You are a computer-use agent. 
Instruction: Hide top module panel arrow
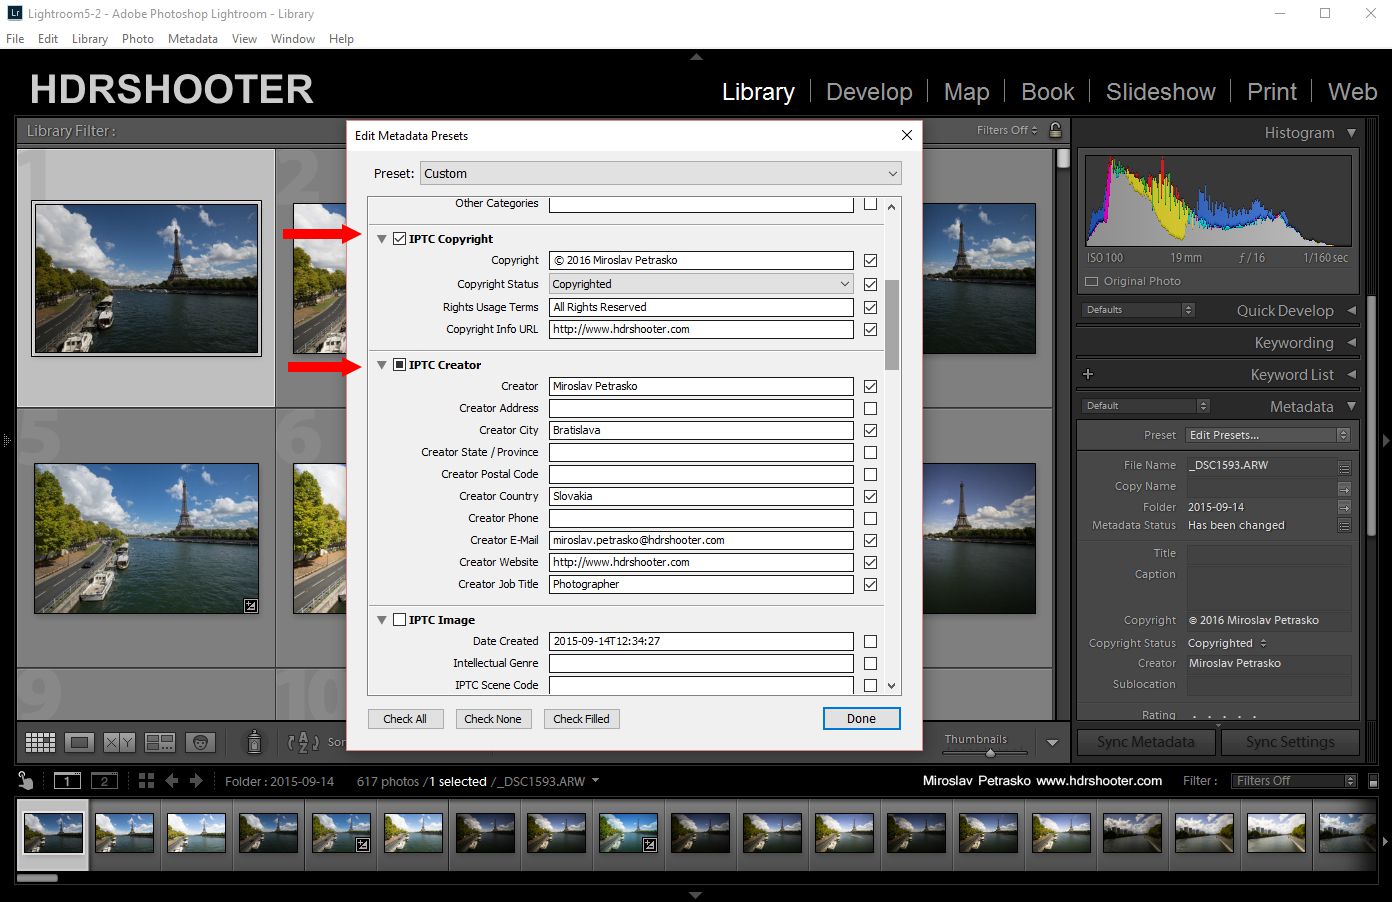pos(696,57)
